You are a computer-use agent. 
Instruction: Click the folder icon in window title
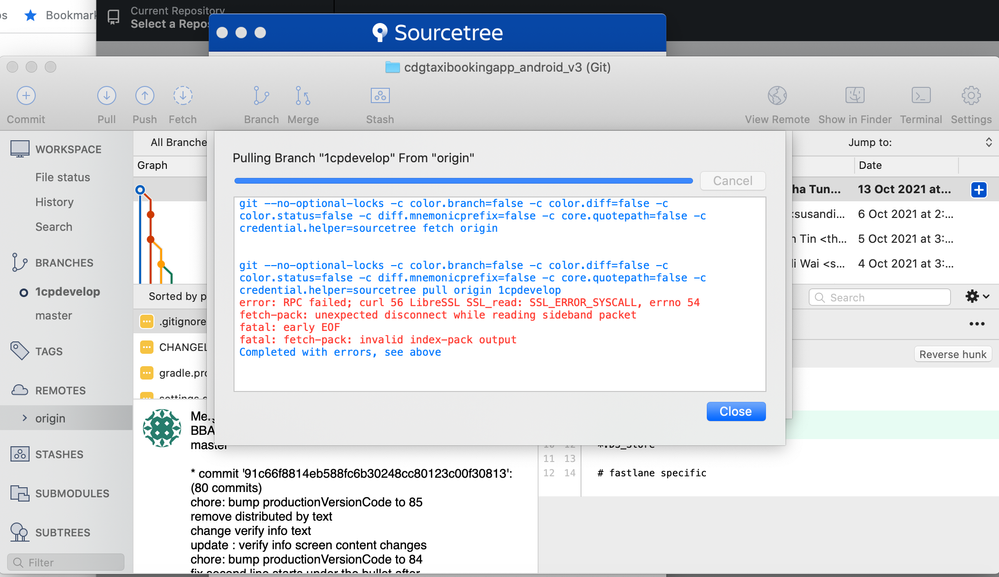tap(392, 67)
